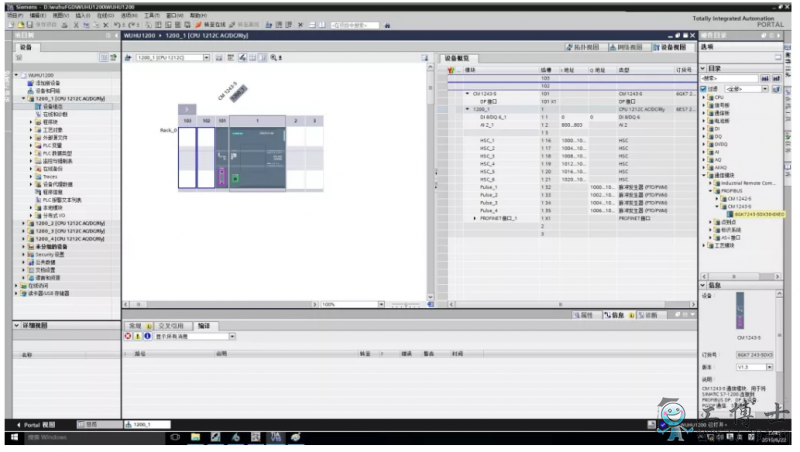Click the save project disk icon

point(30,24)
